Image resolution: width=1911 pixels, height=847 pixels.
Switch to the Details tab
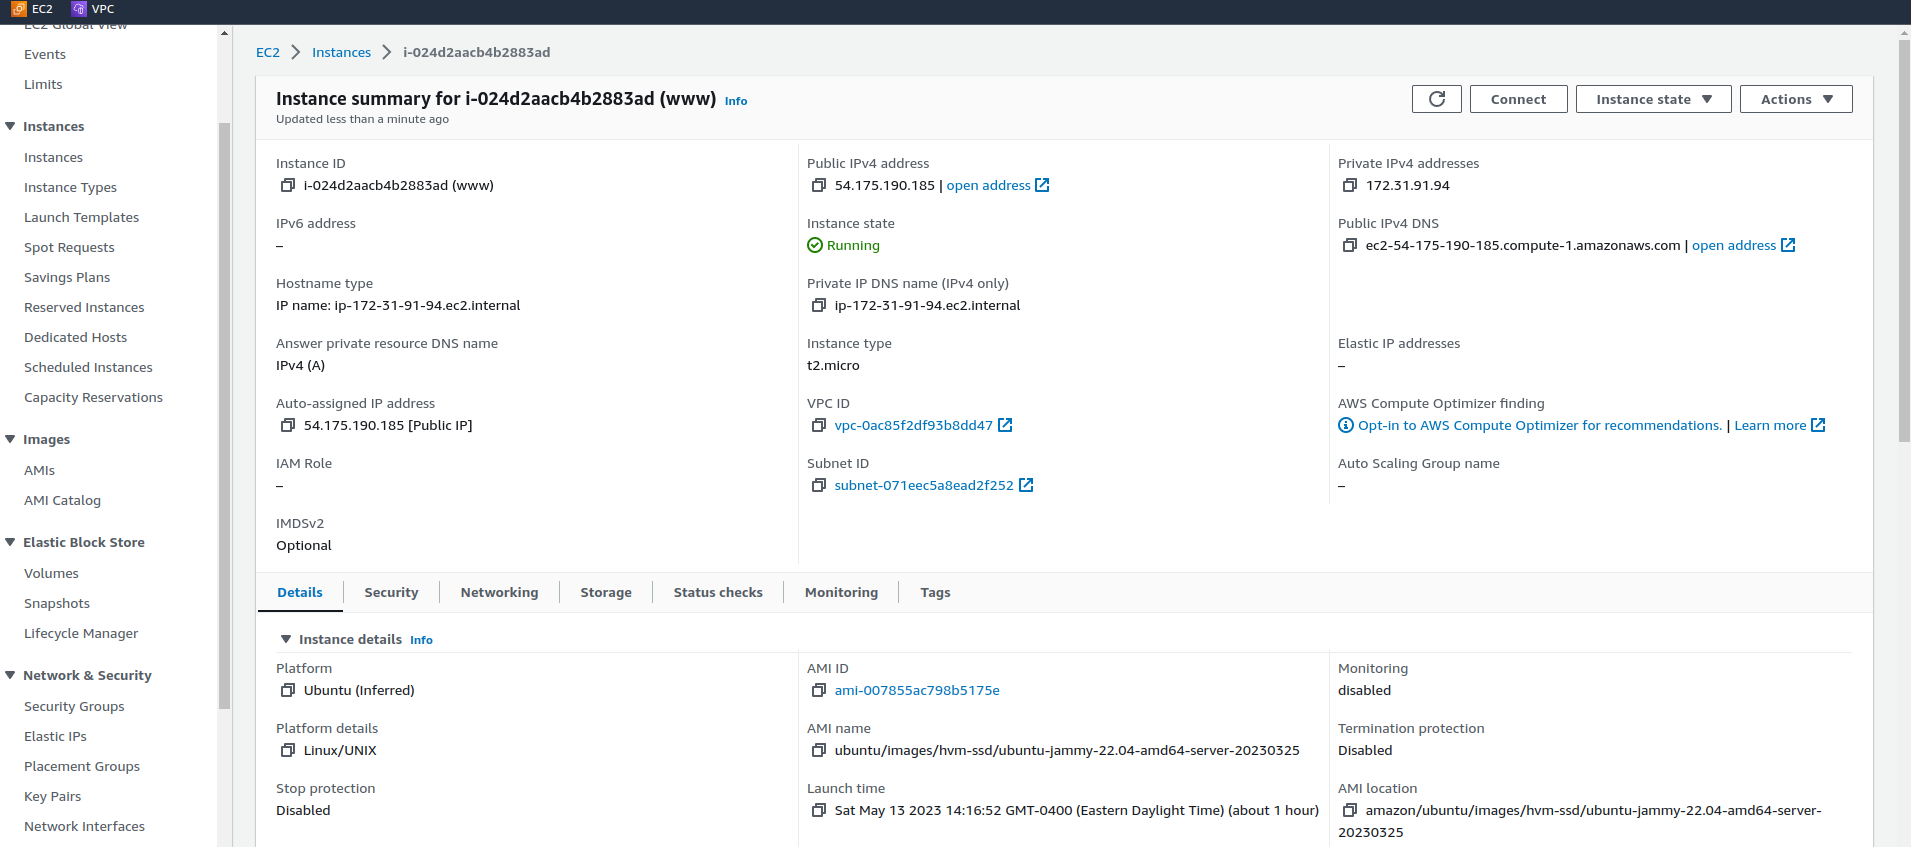[x=300, y=592]
